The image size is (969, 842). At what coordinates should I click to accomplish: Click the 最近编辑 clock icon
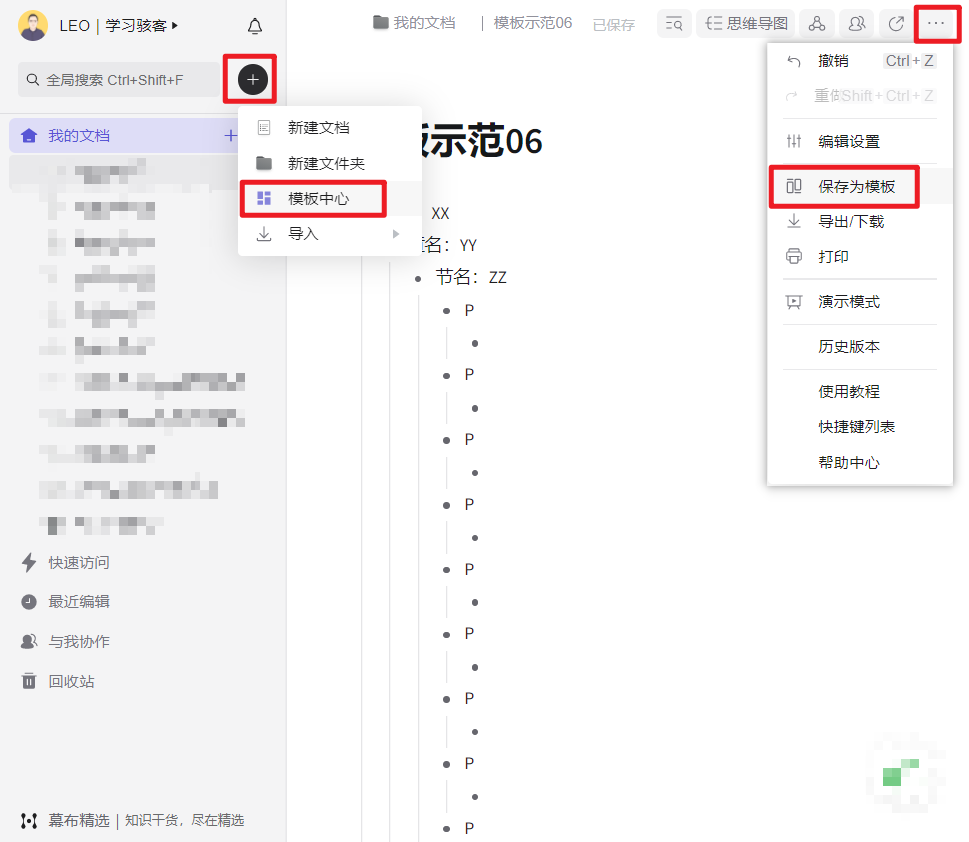pyautogui.click(x=29, y=602)
